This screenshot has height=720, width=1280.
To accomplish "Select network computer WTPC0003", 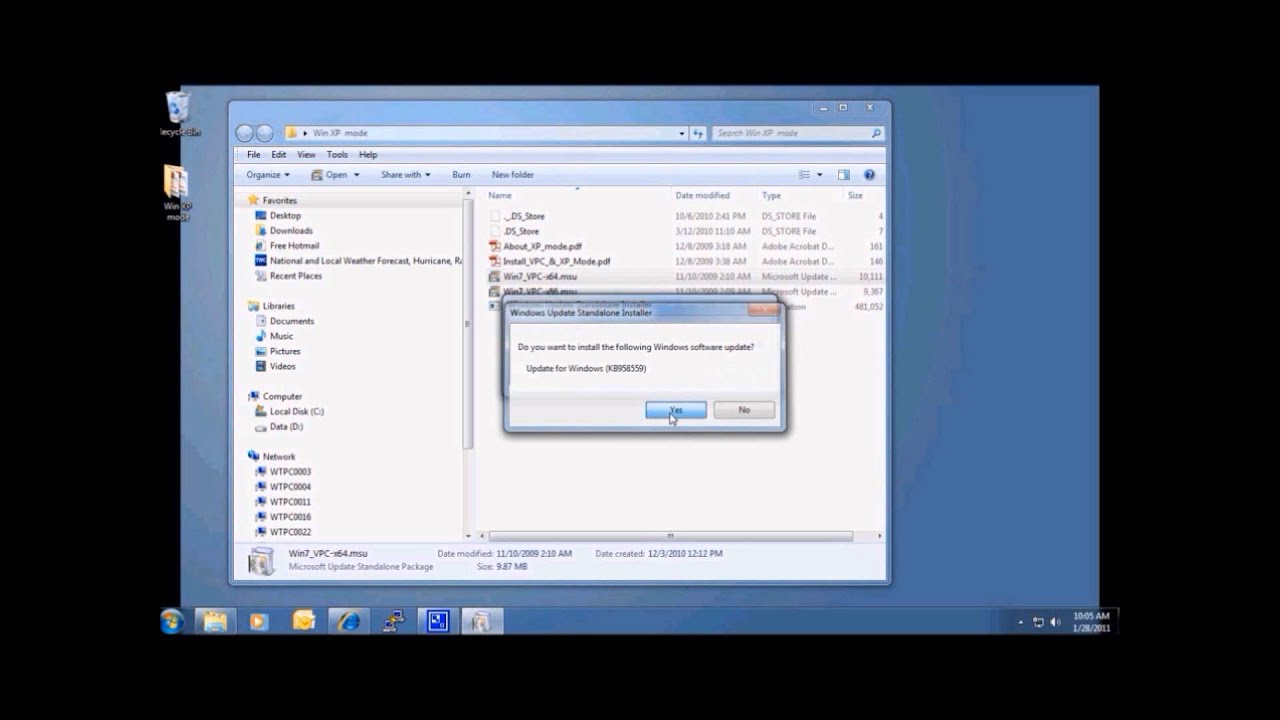I will 290,471.
